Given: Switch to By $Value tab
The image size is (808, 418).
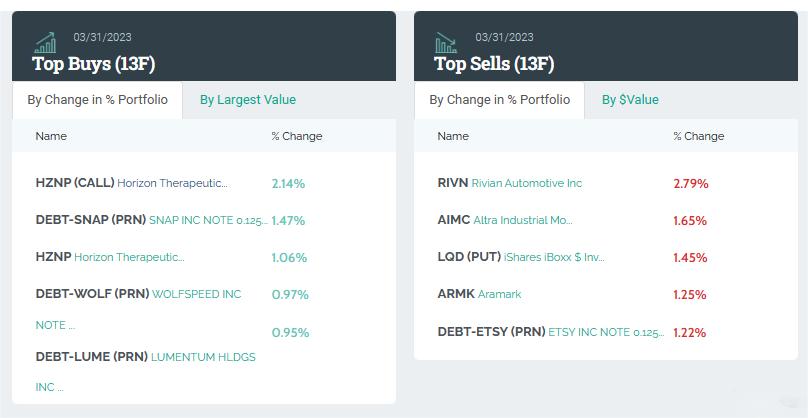Looking at the screenshot, I should tap(630, 100).
